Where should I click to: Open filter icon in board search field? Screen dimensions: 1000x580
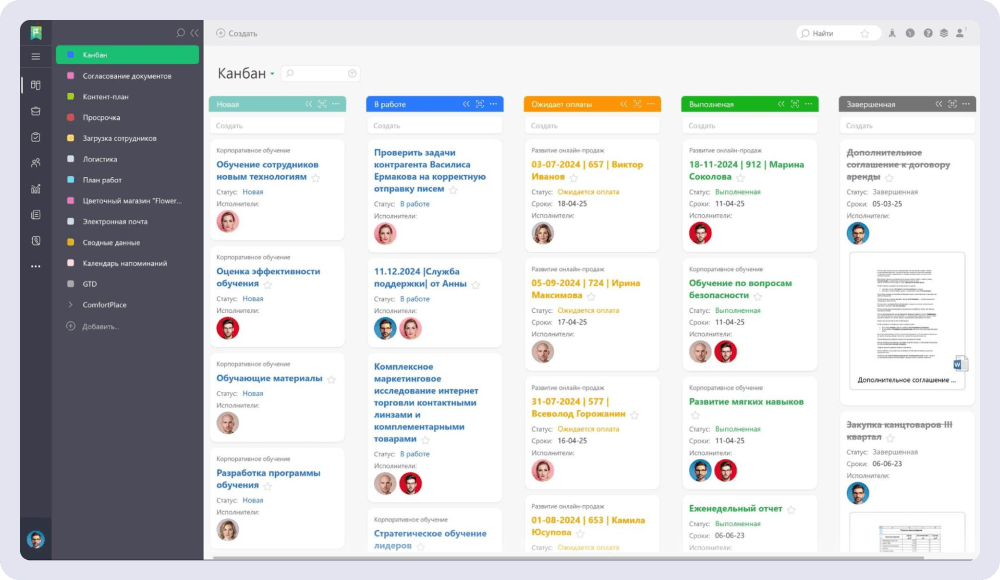(x=352, y=73)
